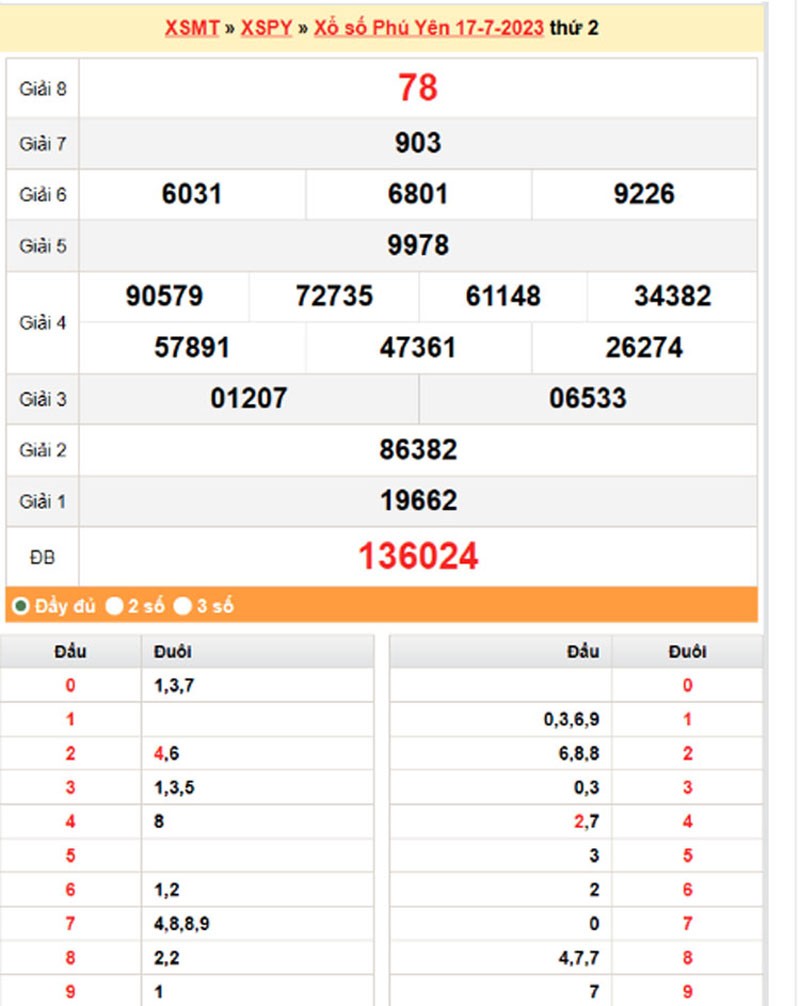Click the 'Đuôi' column header in right table

pos(686,650)
